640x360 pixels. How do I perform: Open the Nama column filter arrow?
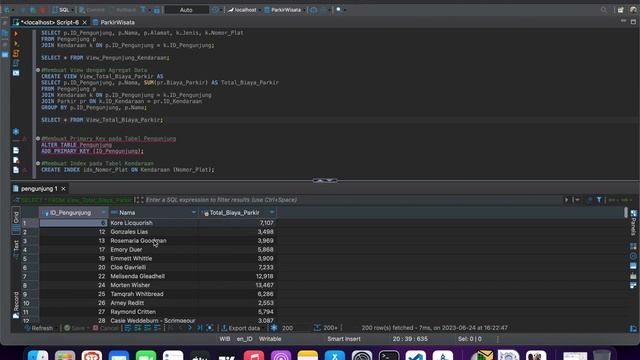194,213
